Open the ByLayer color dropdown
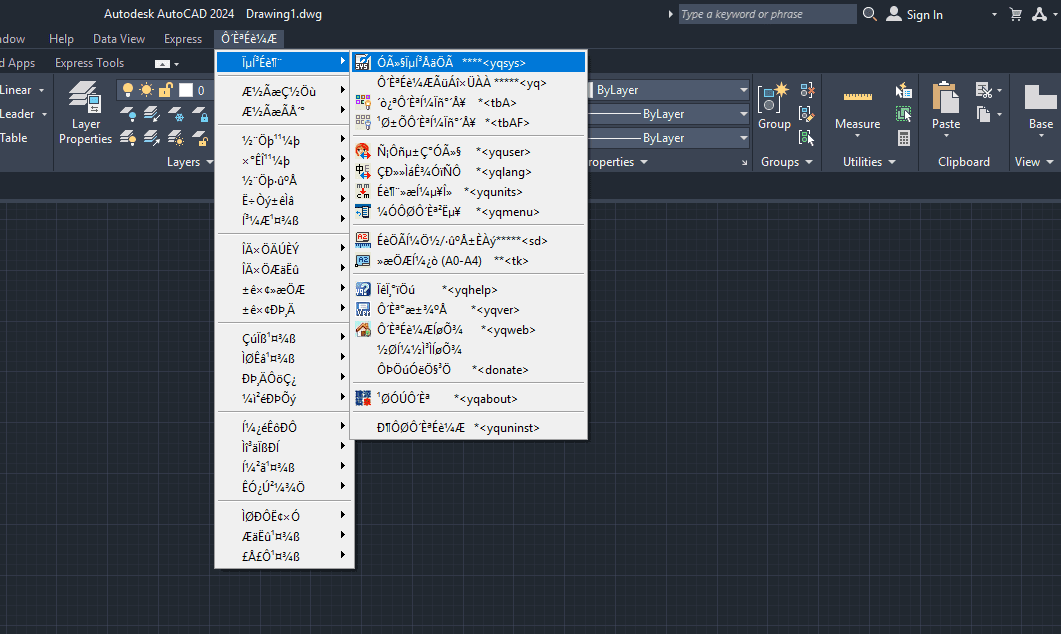The width and height of the screenshot is (1061, 634). pos(668,90)
